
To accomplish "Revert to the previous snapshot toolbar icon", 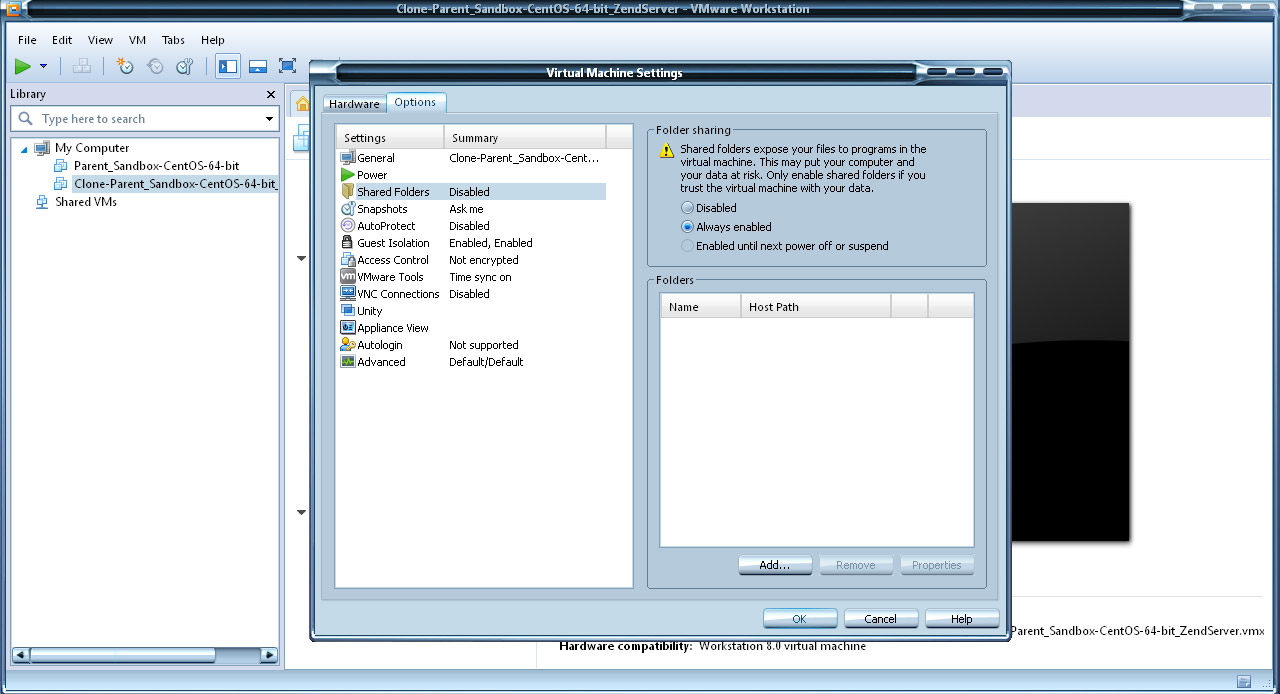I will point(155,67).
